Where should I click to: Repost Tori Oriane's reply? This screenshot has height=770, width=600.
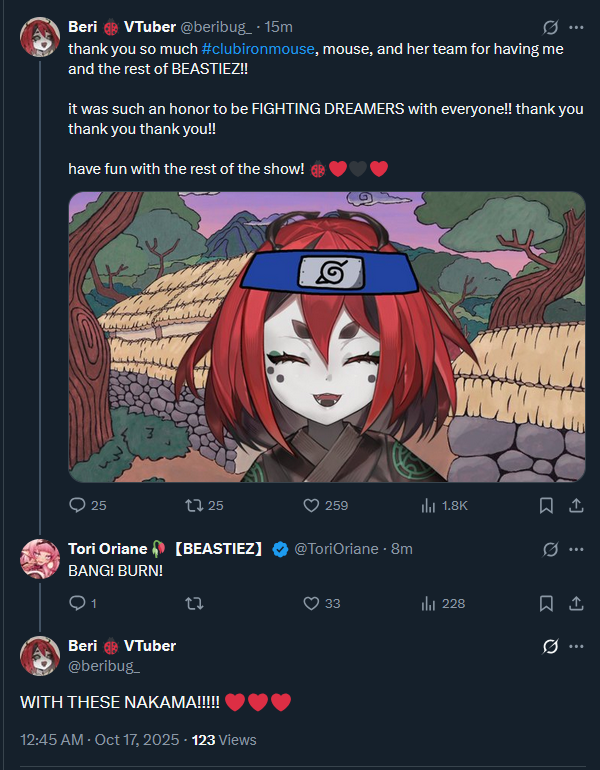[x=194, y=603]
